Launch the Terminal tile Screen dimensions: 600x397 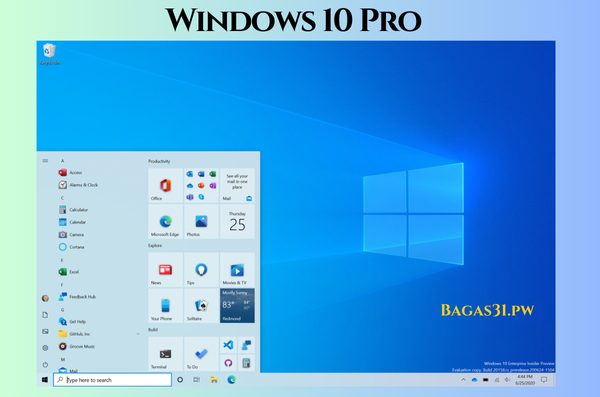[x=165, y=354]
